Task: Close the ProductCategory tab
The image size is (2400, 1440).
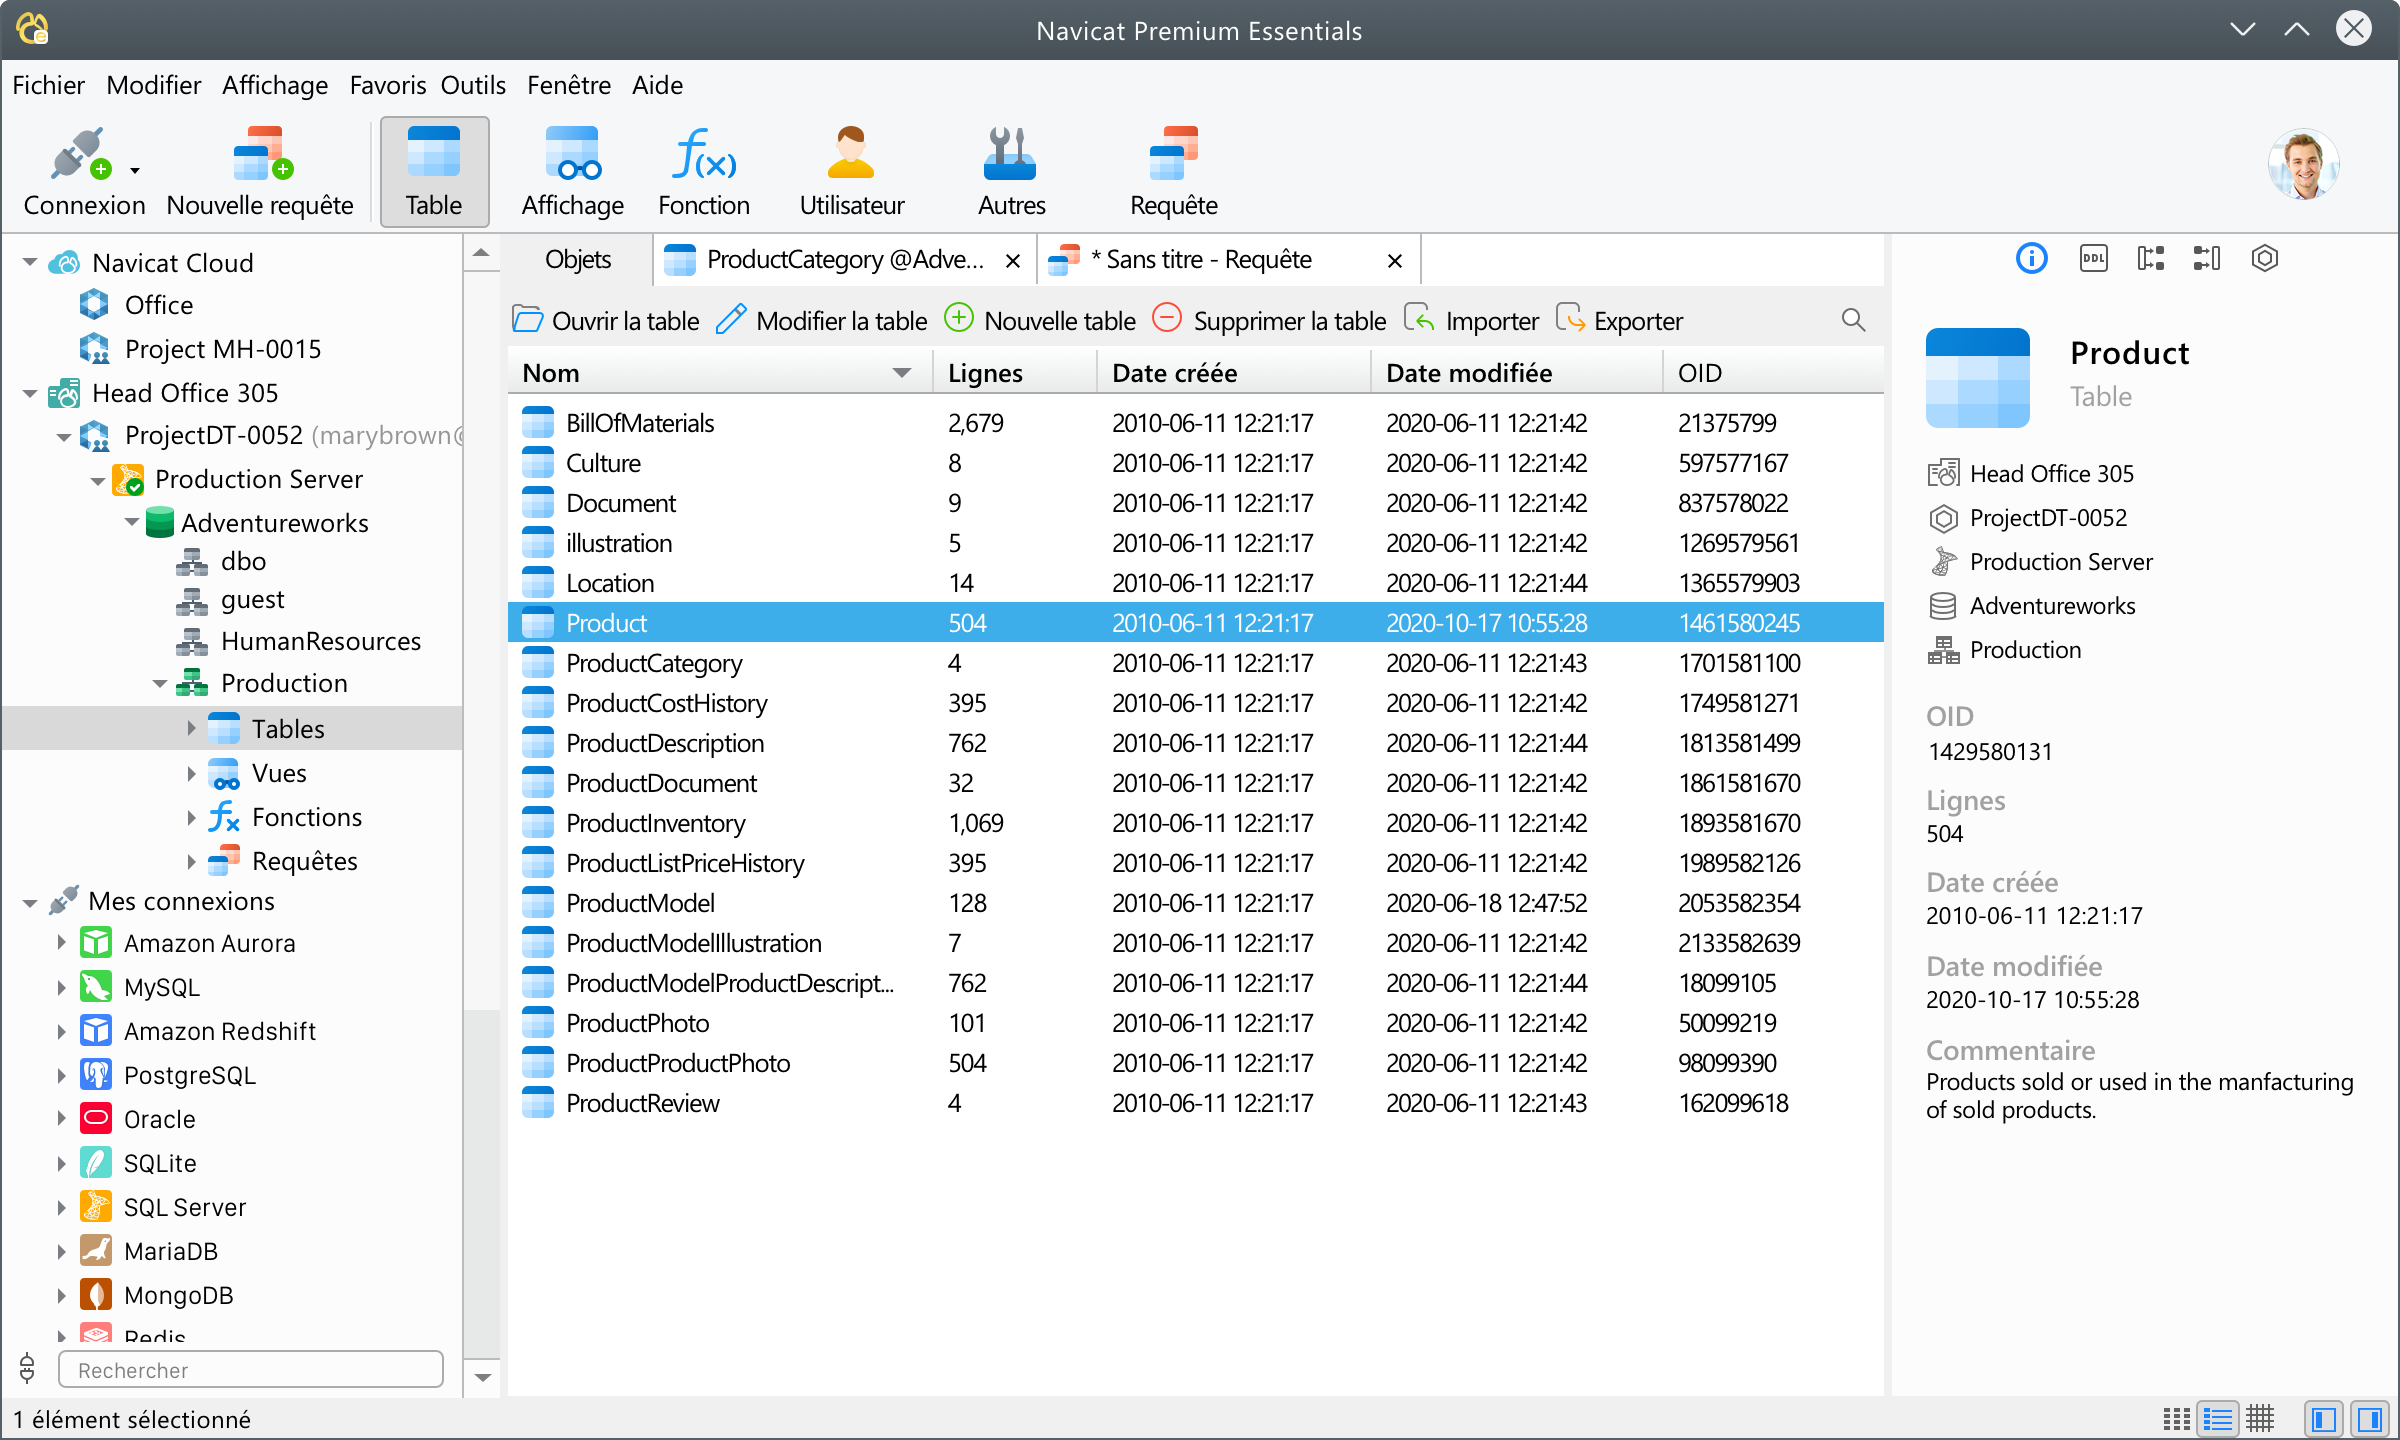Action: pyautogui.click(x=1012, y=261)
